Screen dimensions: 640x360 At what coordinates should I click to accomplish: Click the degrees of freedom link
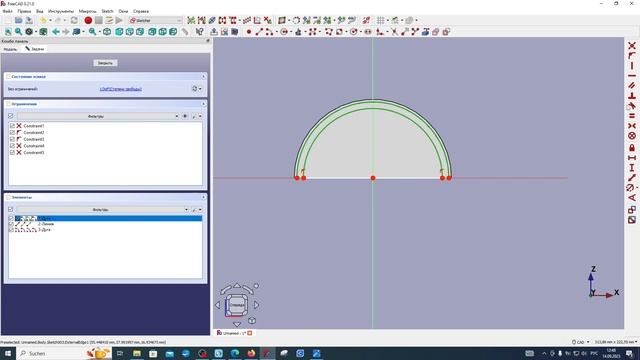click(121, 89)
